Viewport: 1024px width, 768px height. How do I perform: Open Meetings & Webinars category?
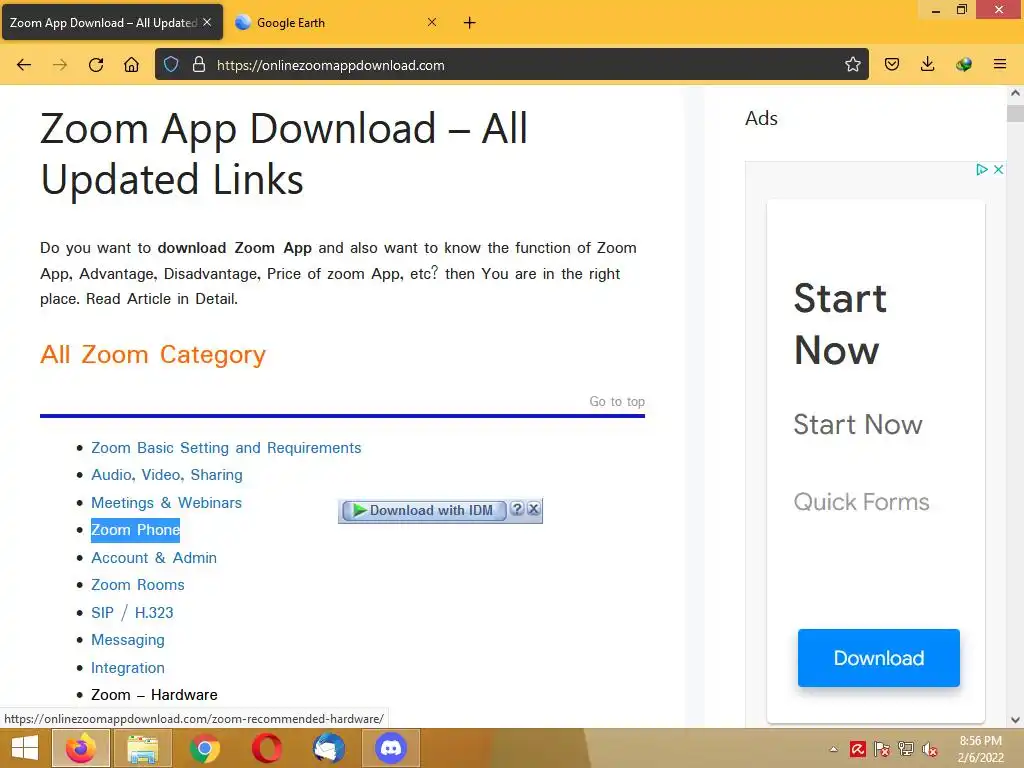(167, 503)
